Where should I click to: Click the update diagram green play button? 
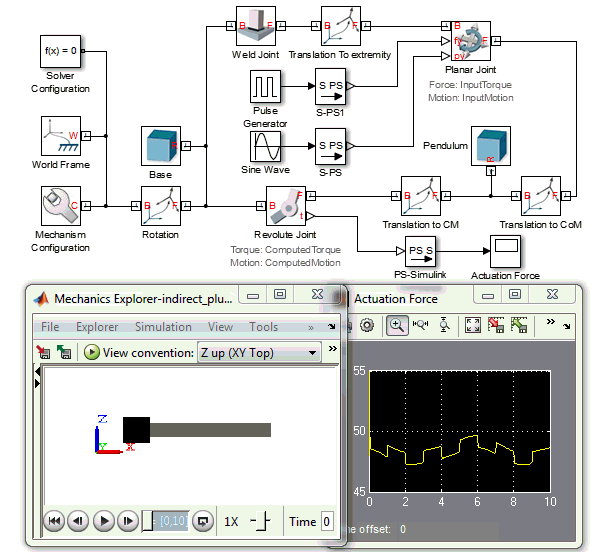(92, 352)
